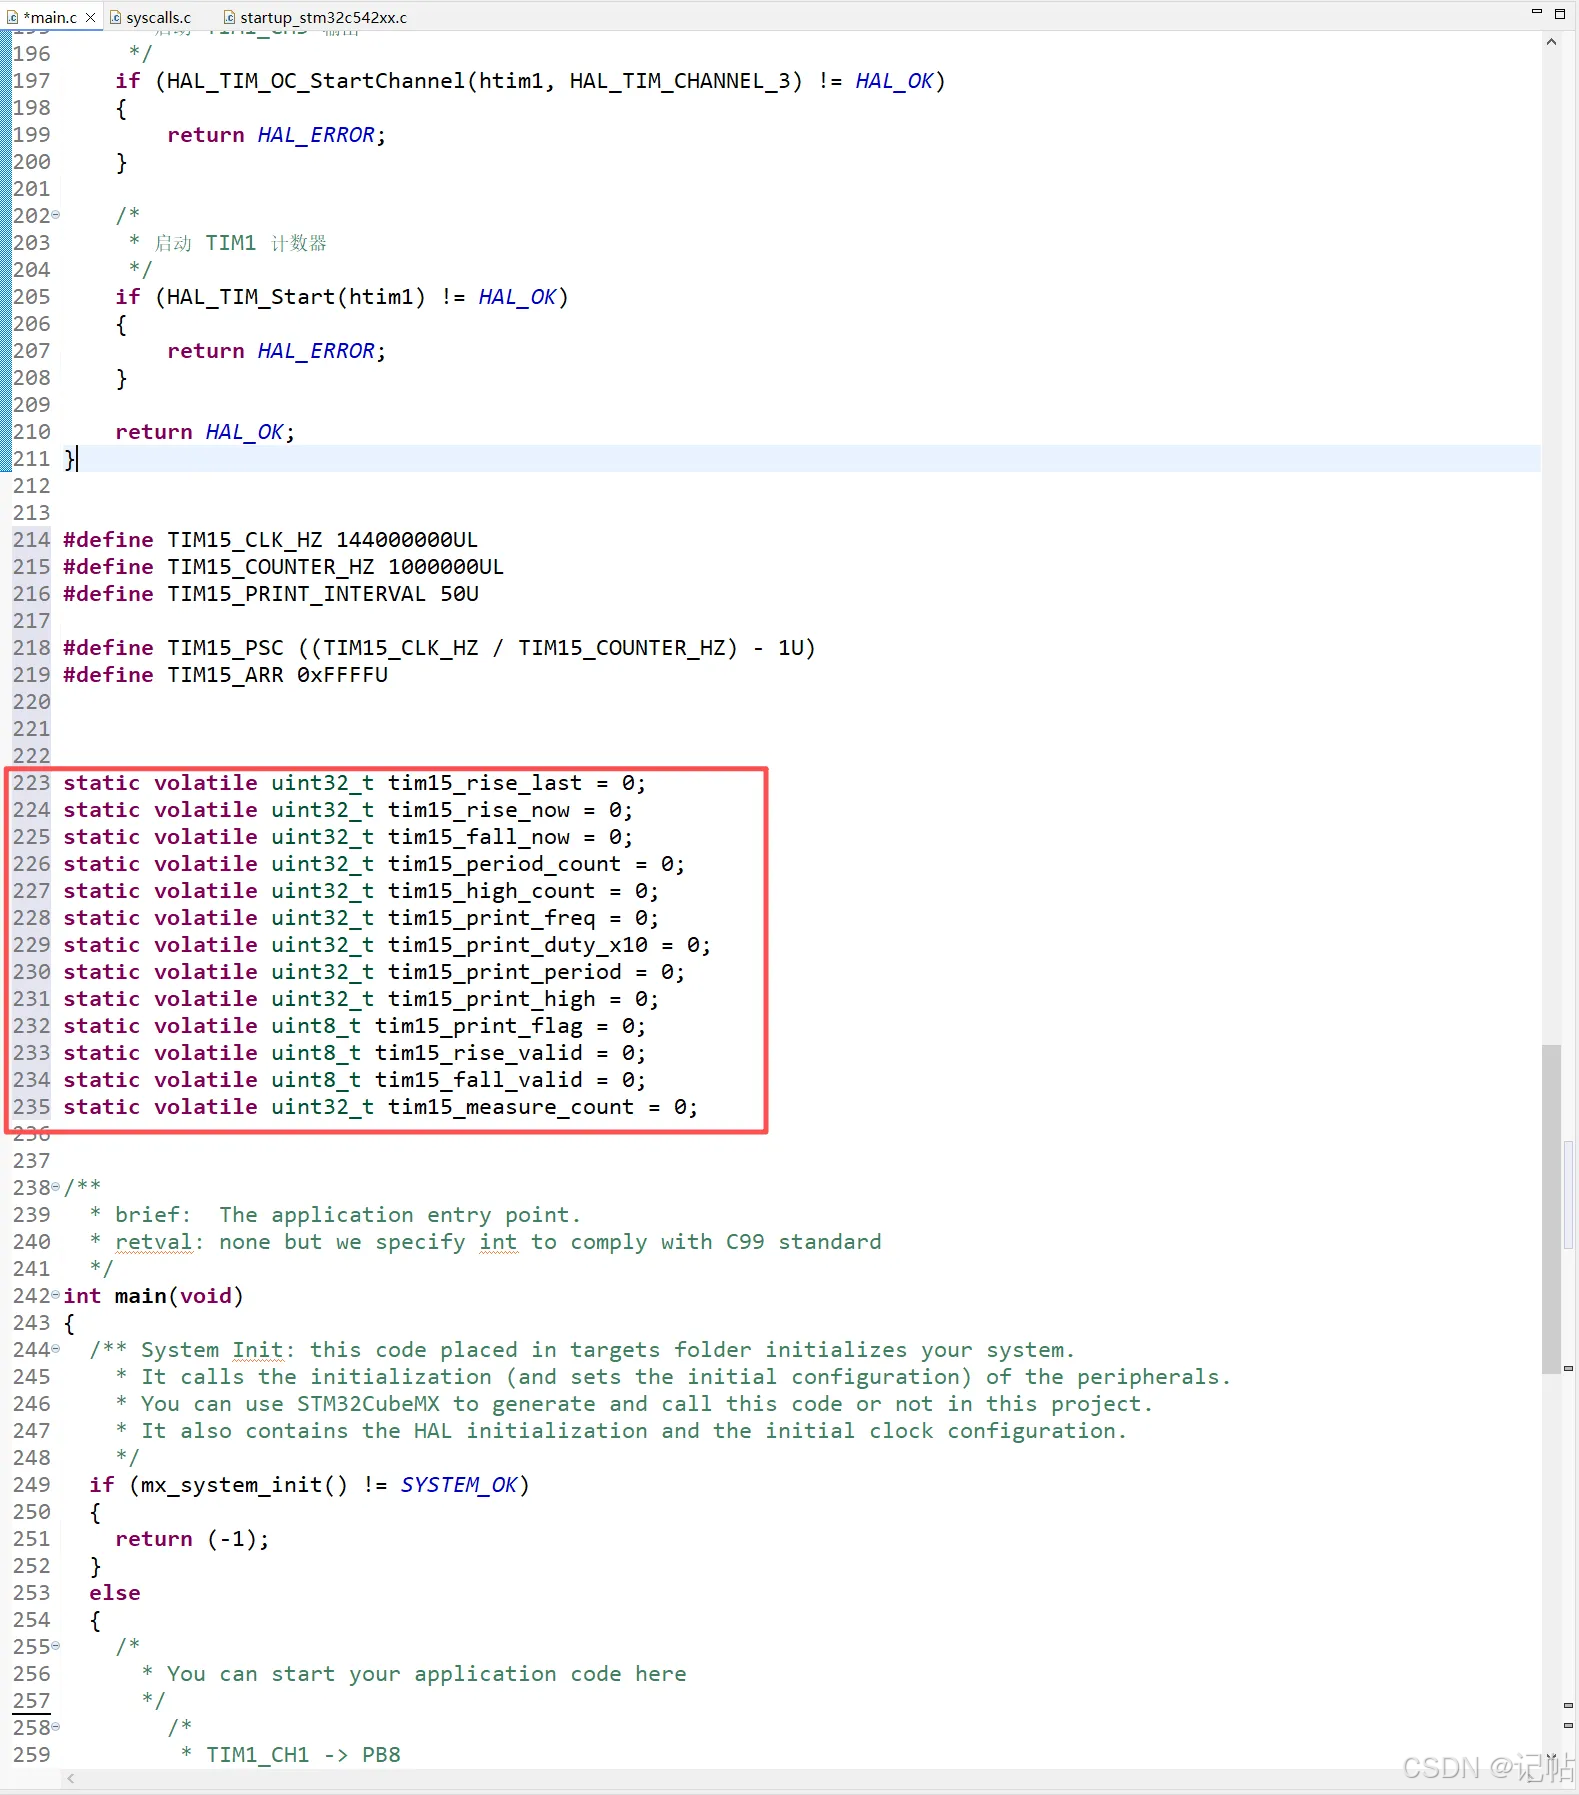Minimize the editor pane
Viewport: 1579px width, 1795px height.
[x=1537, y=12]
